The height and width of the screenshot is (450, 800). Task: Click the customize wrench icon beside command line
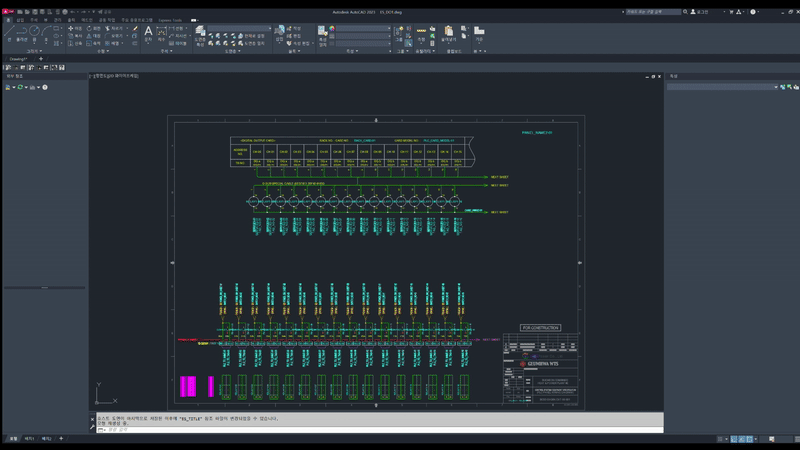click(92, 427)
